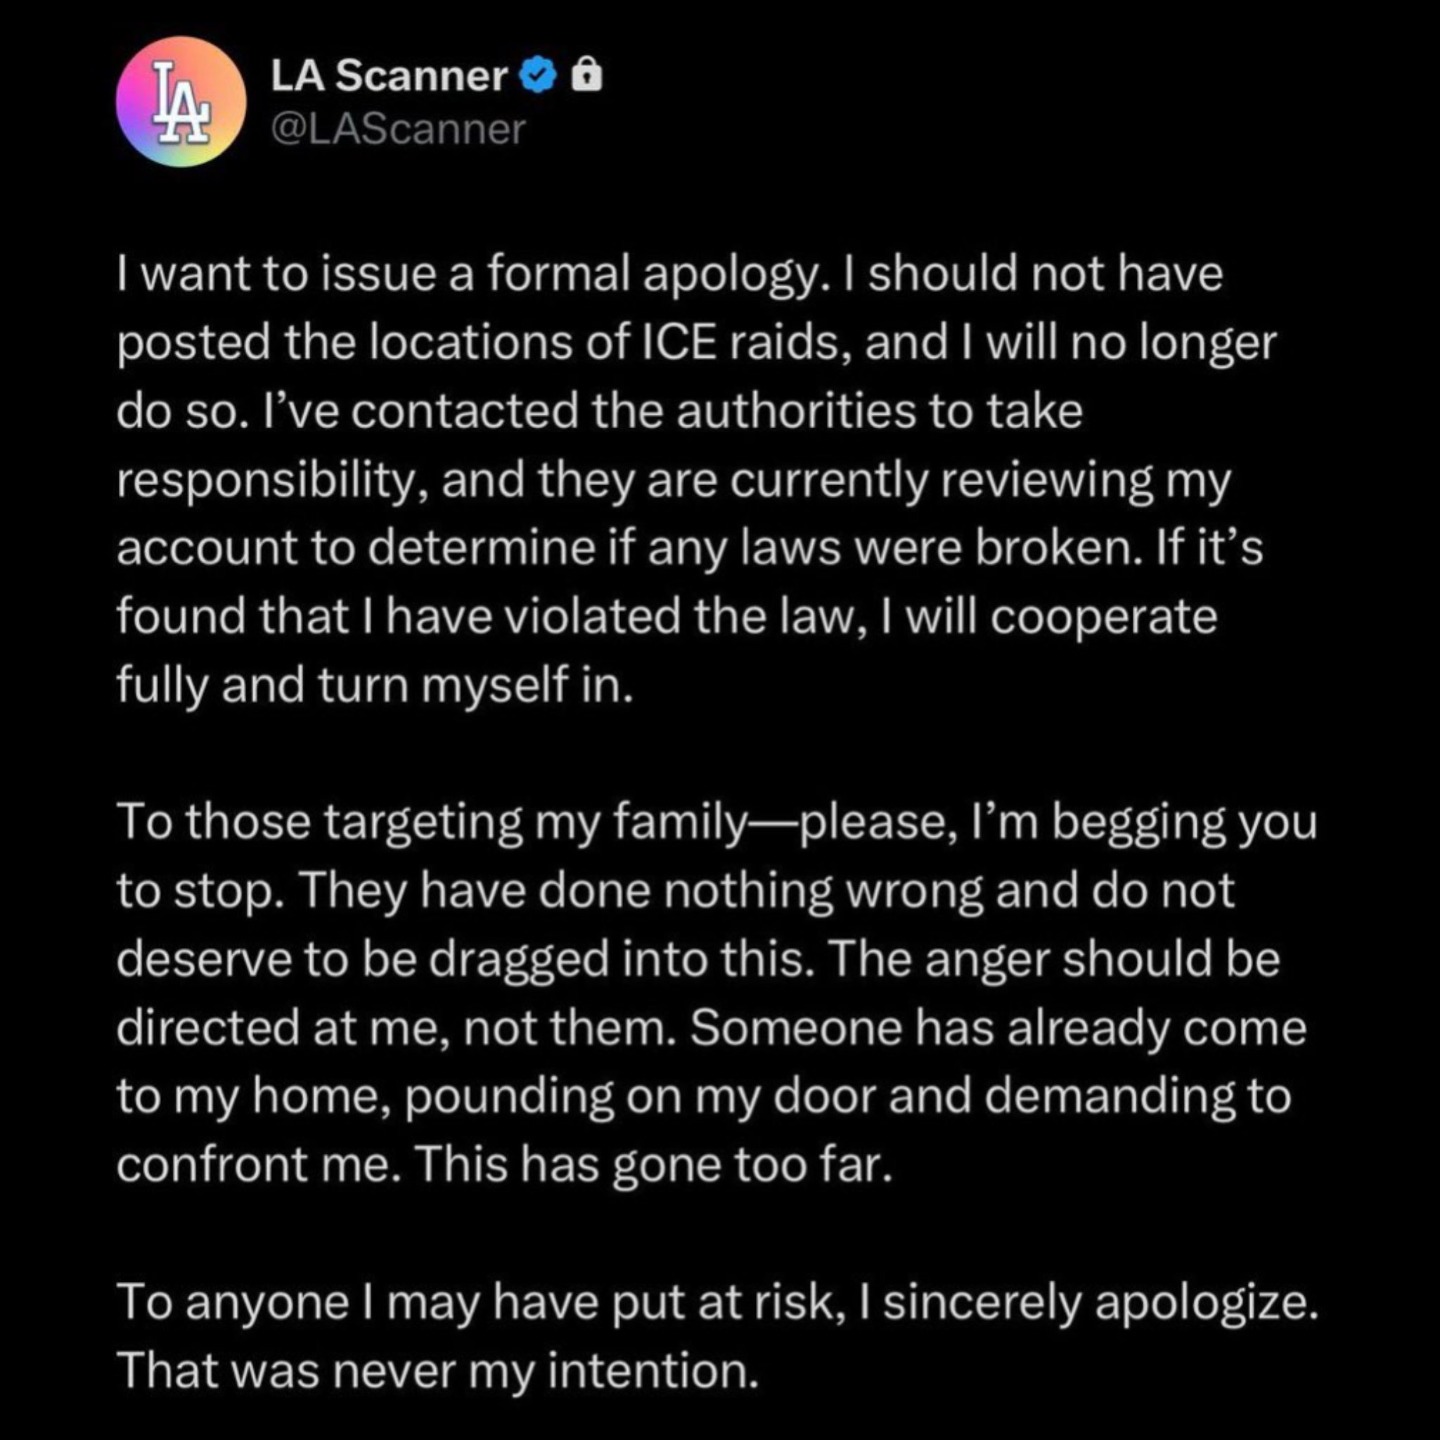
Task: Click the phrase "pounding on my door"
Action: pyautogui.click(x=640, y=1097)
